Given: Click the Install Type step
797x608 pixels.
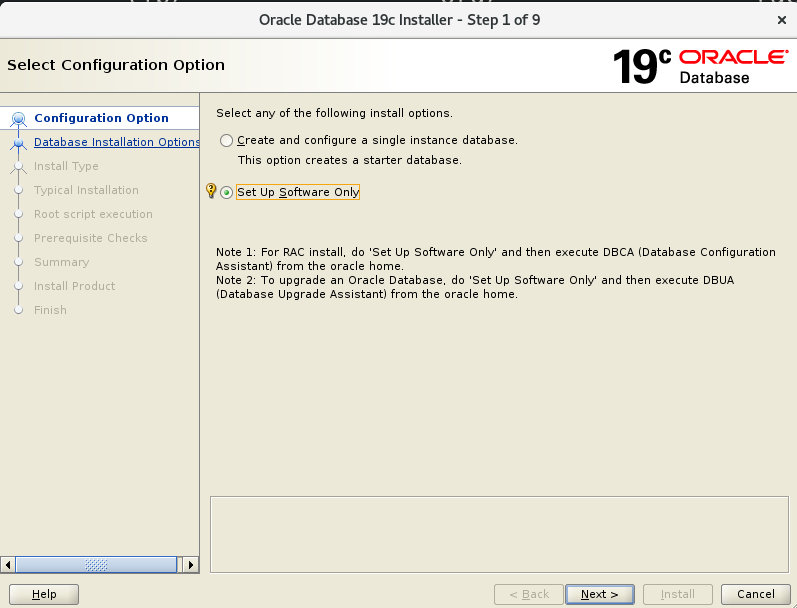Looking at the screenshot, I should (66, 166).
